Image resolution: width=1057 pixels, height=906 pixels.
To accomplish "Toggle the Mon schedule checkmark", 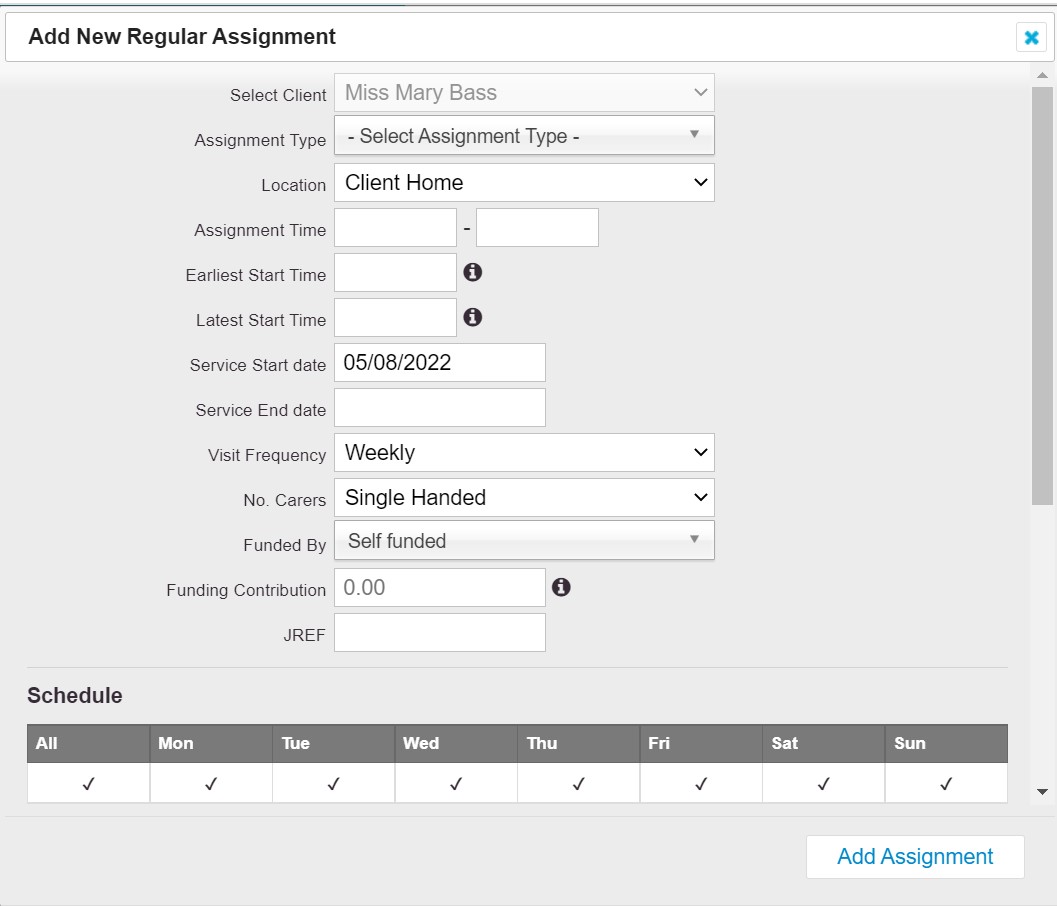I will (211, 783).
